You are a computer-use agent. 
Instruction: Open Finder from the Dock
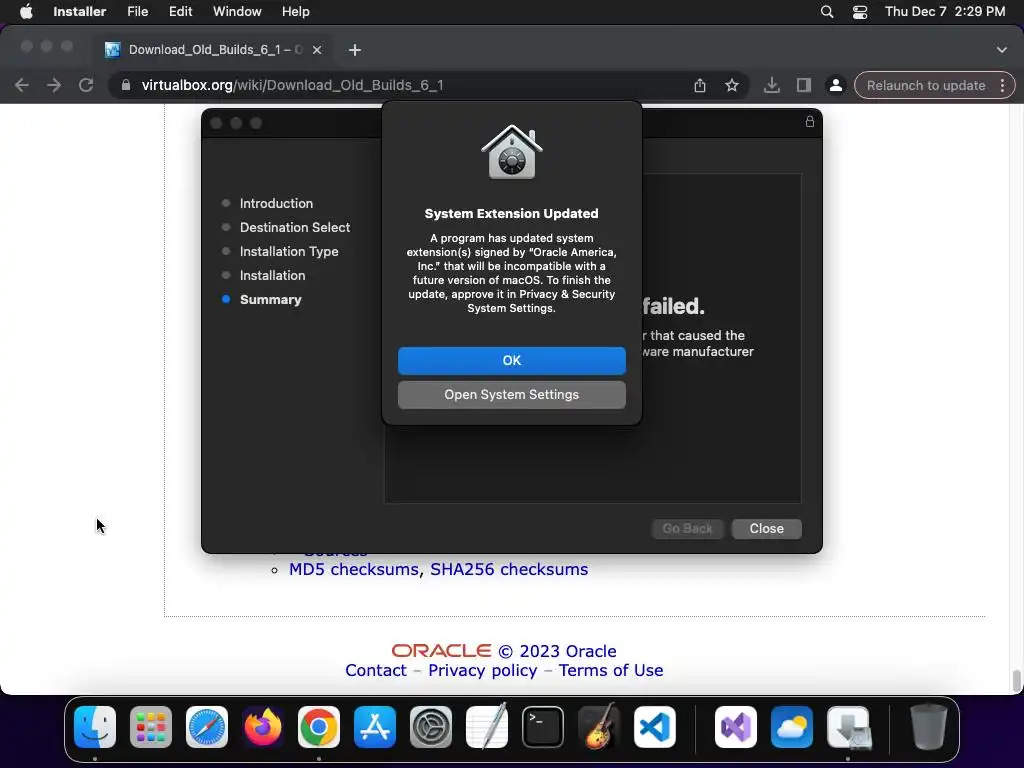tap(95, 727)
